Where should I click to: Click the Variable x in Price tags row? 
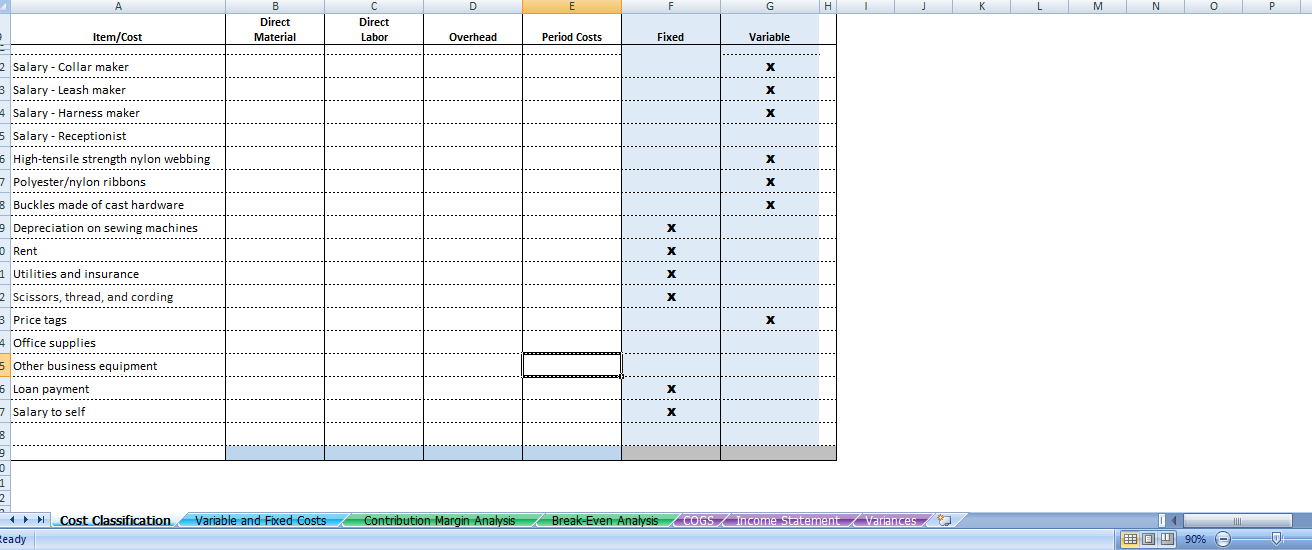point(770,320)
